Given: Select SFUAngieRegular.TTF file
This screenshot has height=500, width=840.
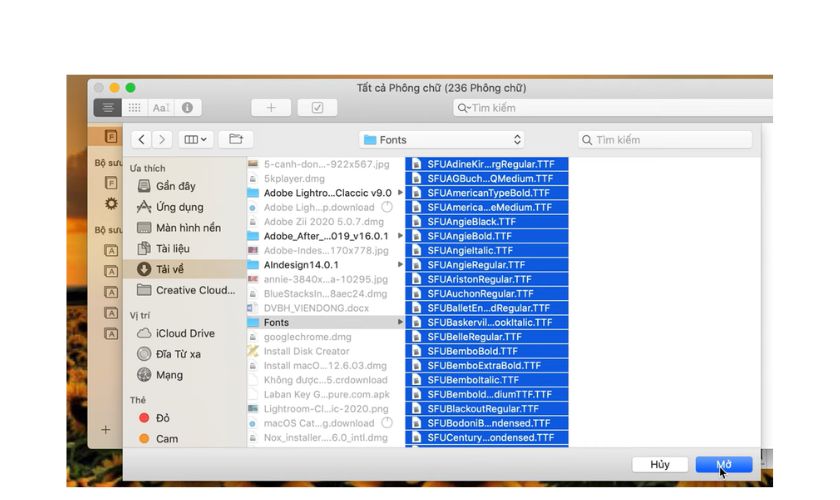Looking at the screenshot, I should (x=487, y=265).
